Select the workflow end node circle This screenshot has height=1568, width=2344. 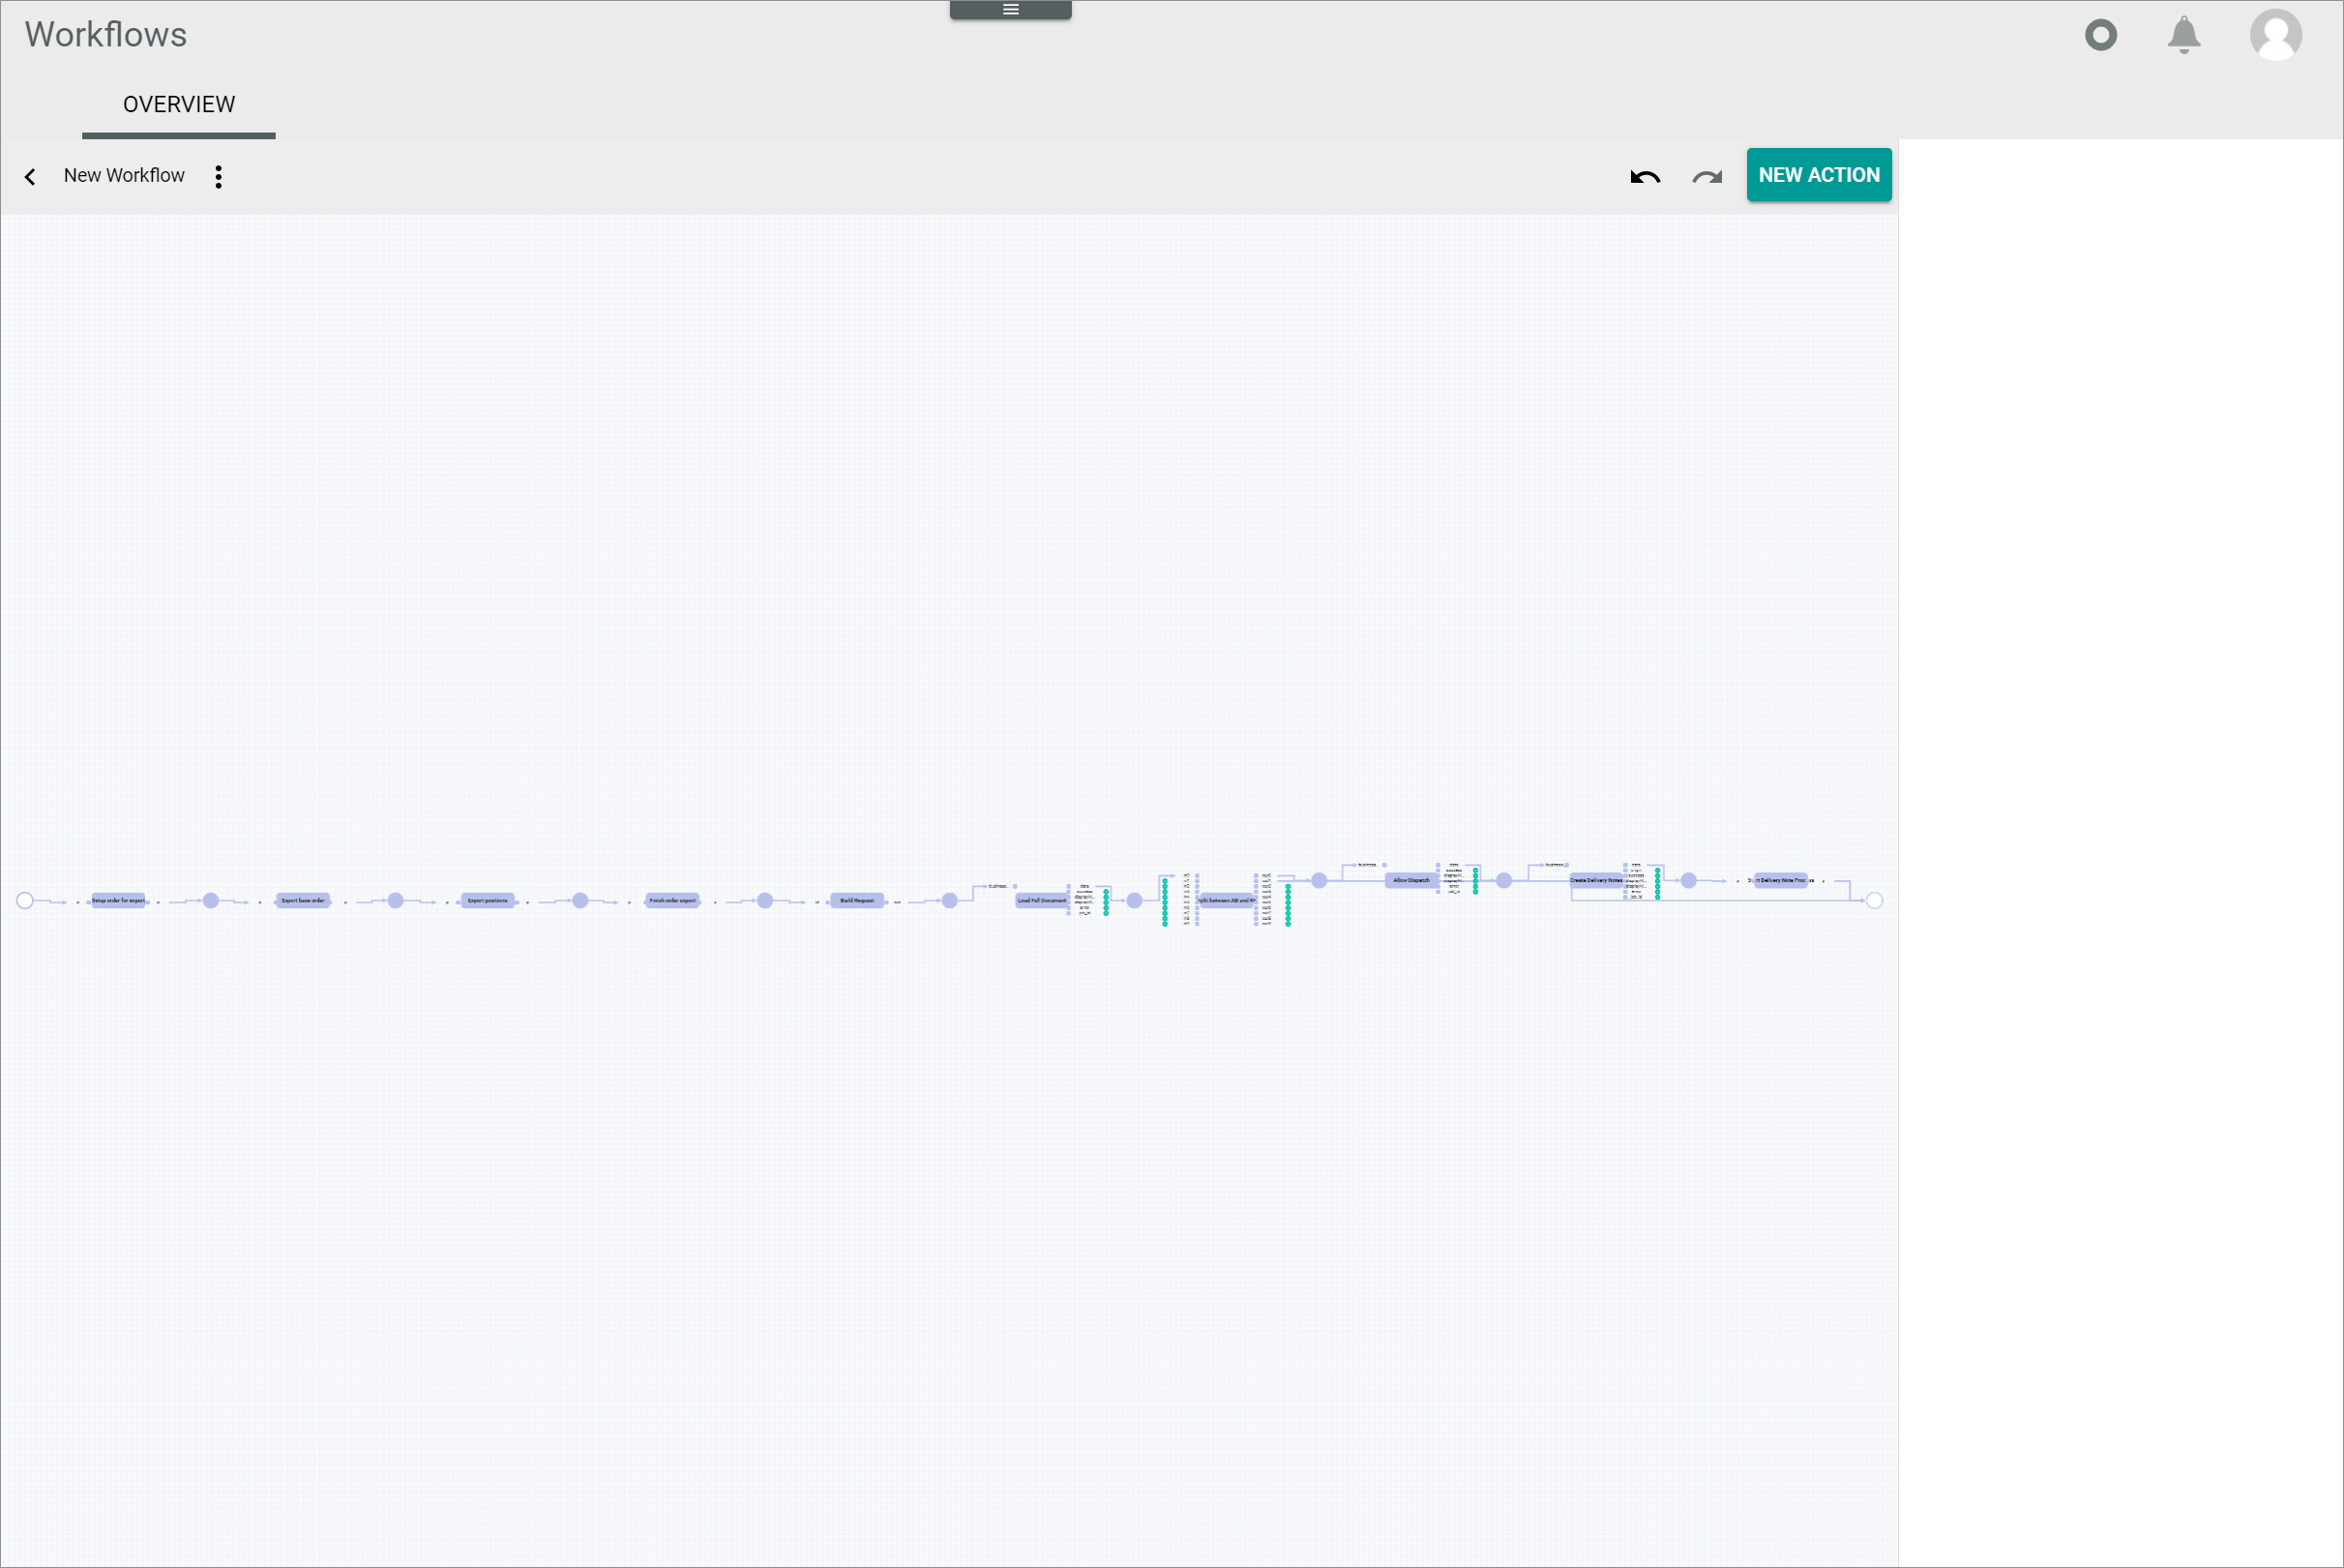1875,901
